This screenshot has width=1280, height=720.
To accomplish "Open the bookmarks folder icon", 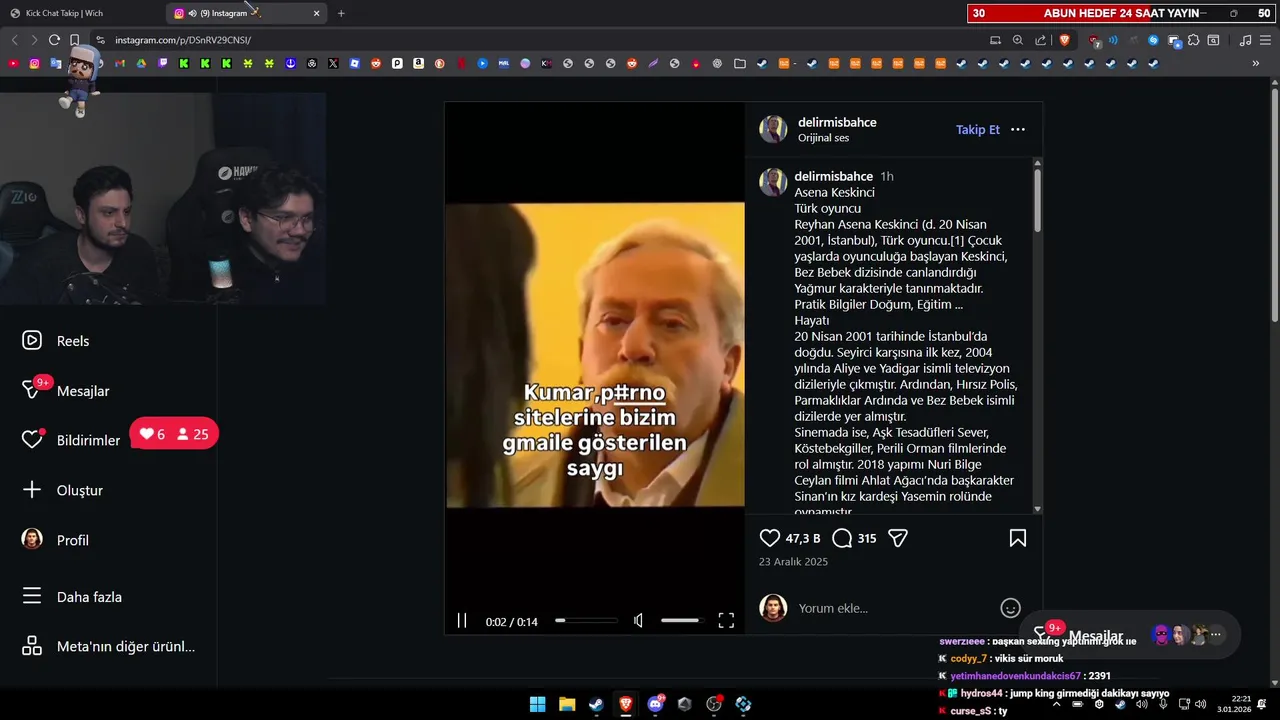I will [x=739, y=63].
